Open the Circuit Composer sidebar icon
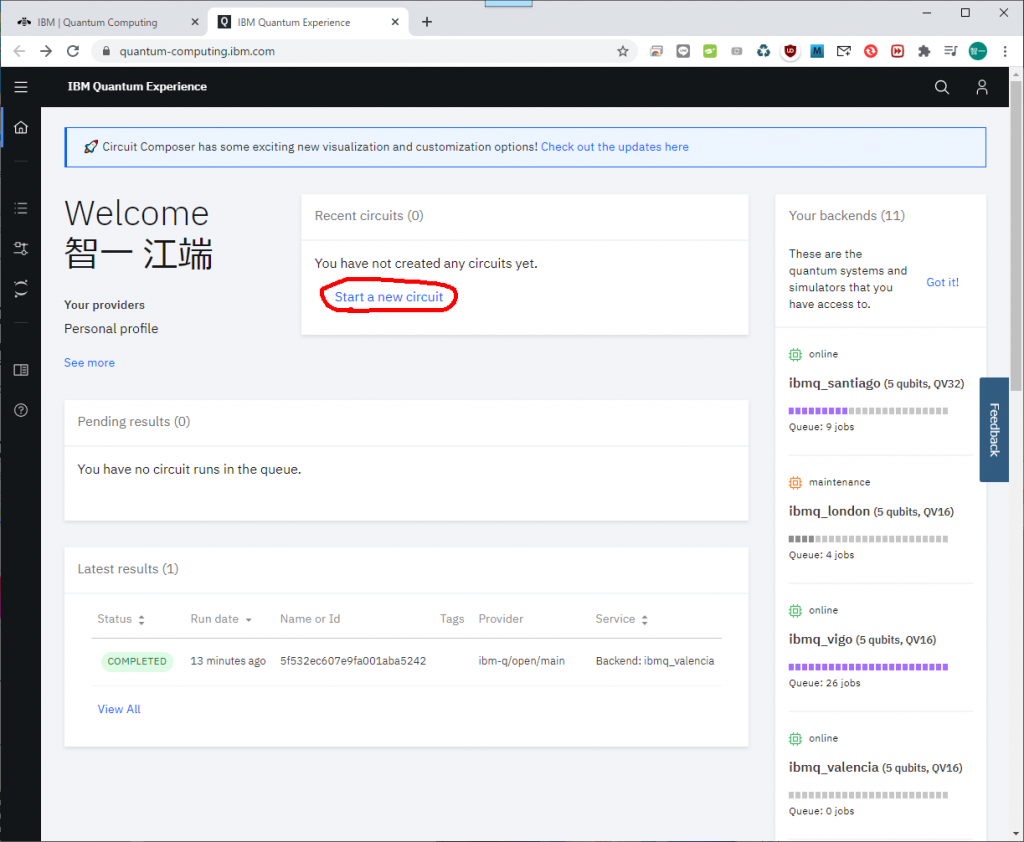 point(21,248)
